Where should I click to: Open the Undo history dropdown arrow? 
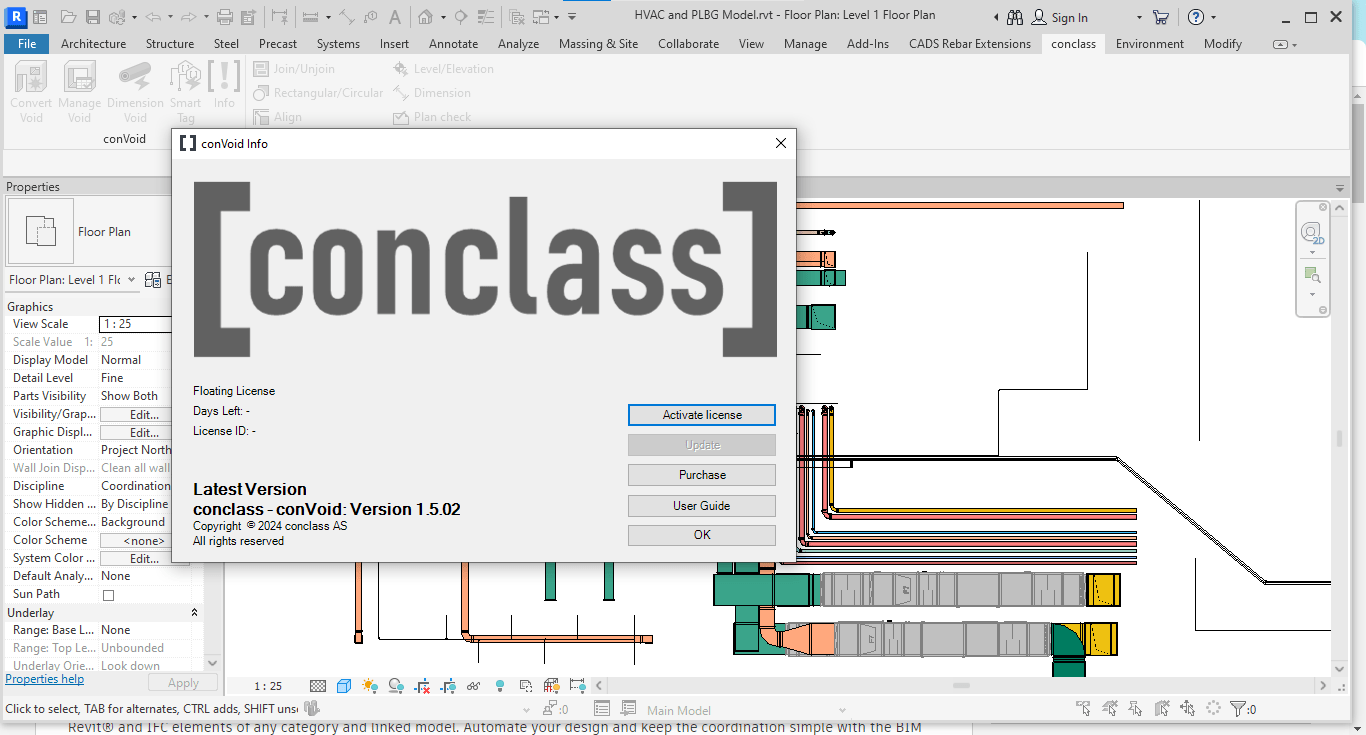pos(172,18)
